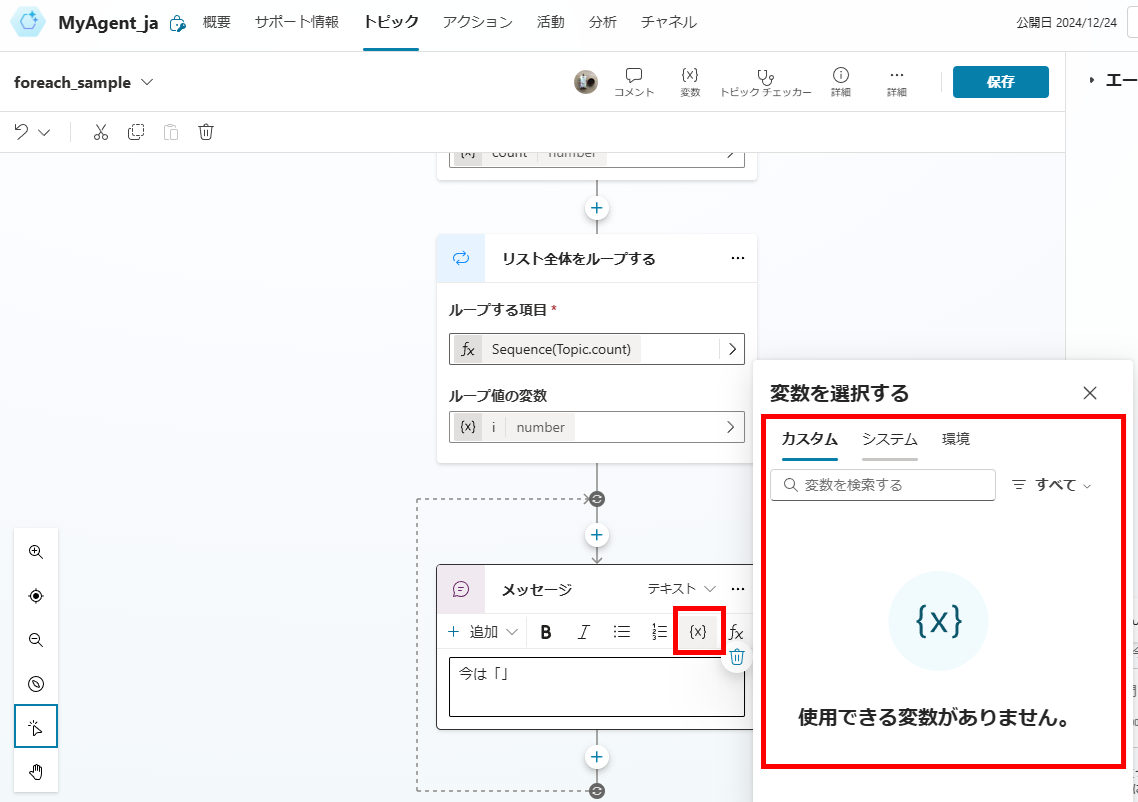Click the 追加 add button in message
Screen dimensions: 1138x802
click(x=483, y=631)
